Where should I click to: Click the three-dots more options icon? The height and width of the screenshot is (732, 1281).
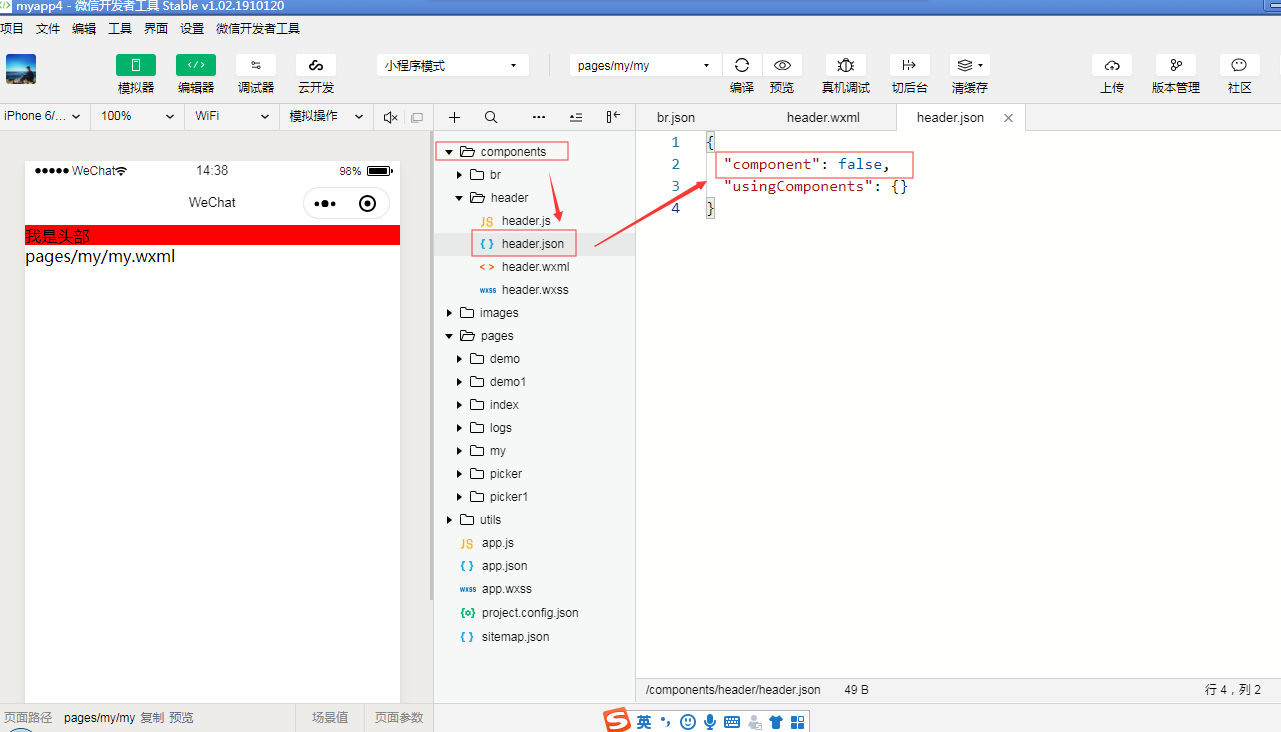tap(539, 117)
